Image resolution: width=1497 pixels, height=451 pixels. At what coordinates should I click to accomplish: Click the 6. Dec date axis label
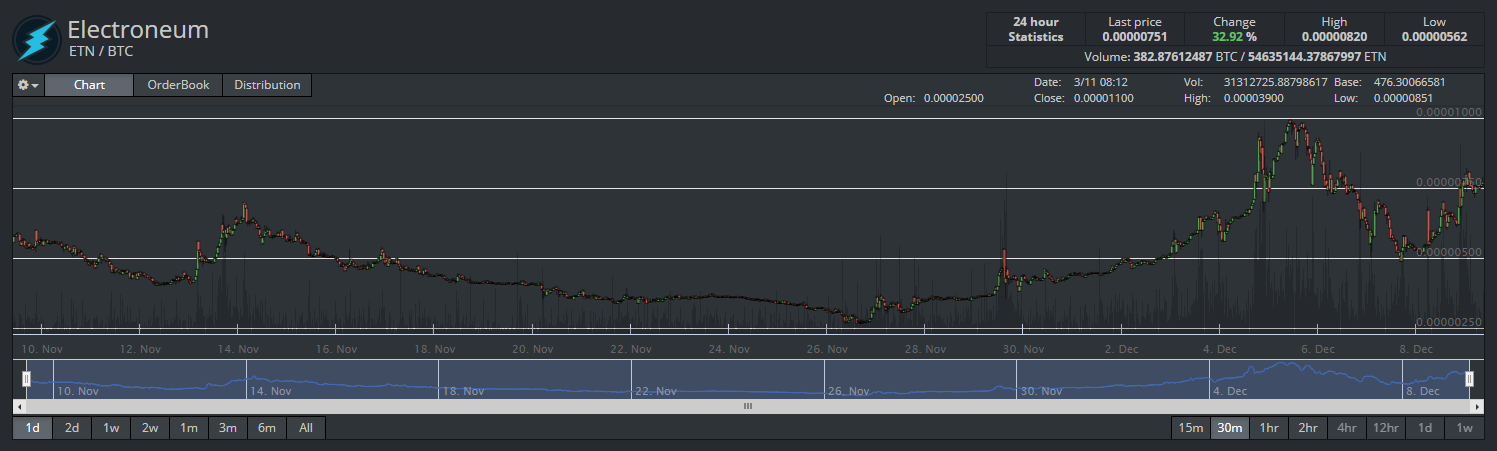point(1318,349)
